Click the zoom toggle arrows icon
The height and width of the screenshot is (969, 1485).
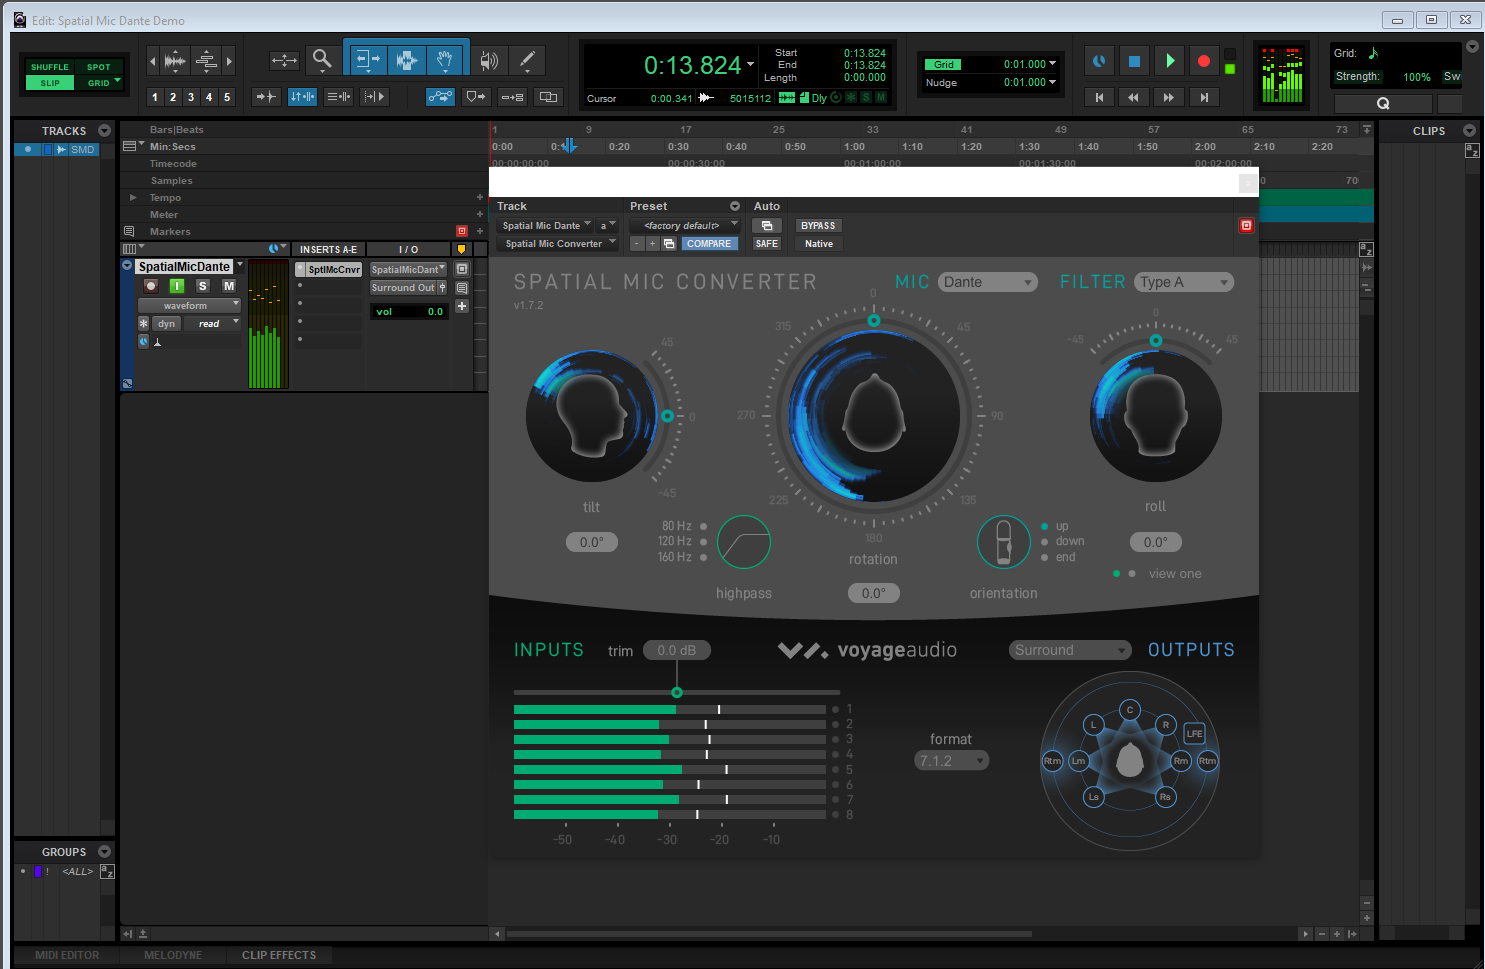284,61
